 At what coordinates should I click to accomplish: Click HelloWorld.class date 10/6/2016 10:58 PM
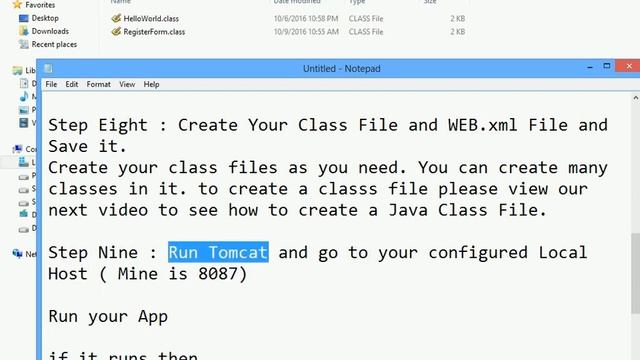(x=306, y=18)
